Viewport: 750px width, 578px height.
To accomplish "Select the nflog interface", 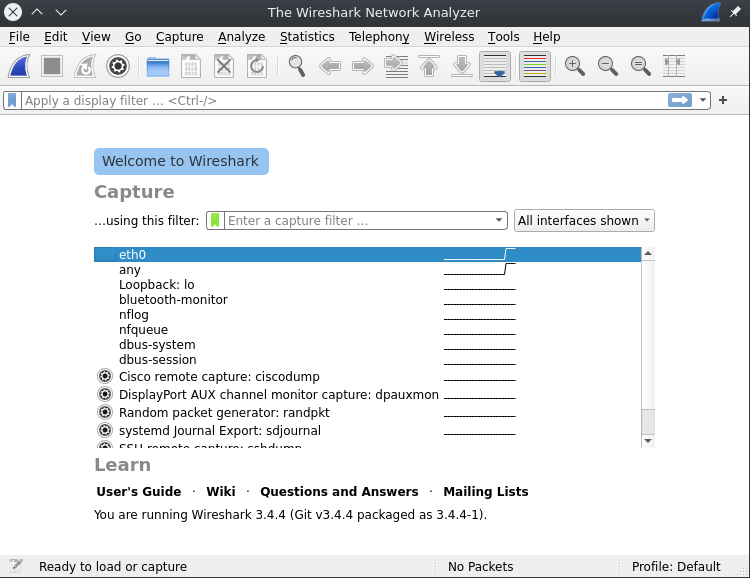I will coord(367,314).
